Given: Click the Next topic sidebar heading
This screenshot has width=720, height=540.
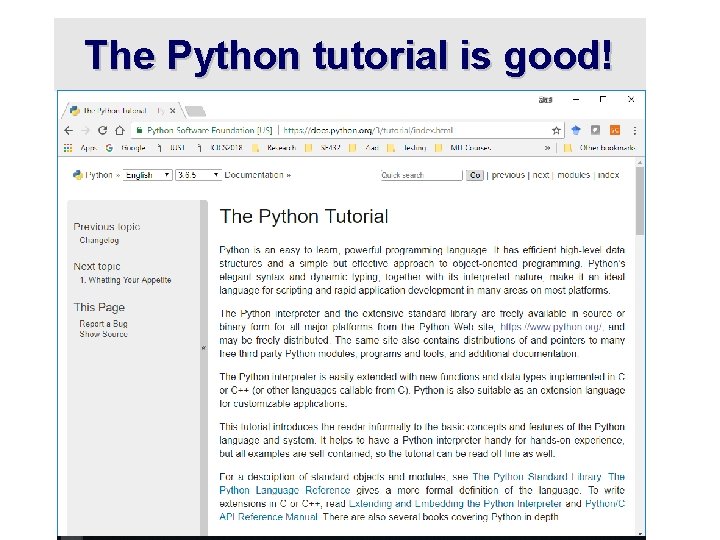Looking at the screenshot, I should (x=97, y=266).
